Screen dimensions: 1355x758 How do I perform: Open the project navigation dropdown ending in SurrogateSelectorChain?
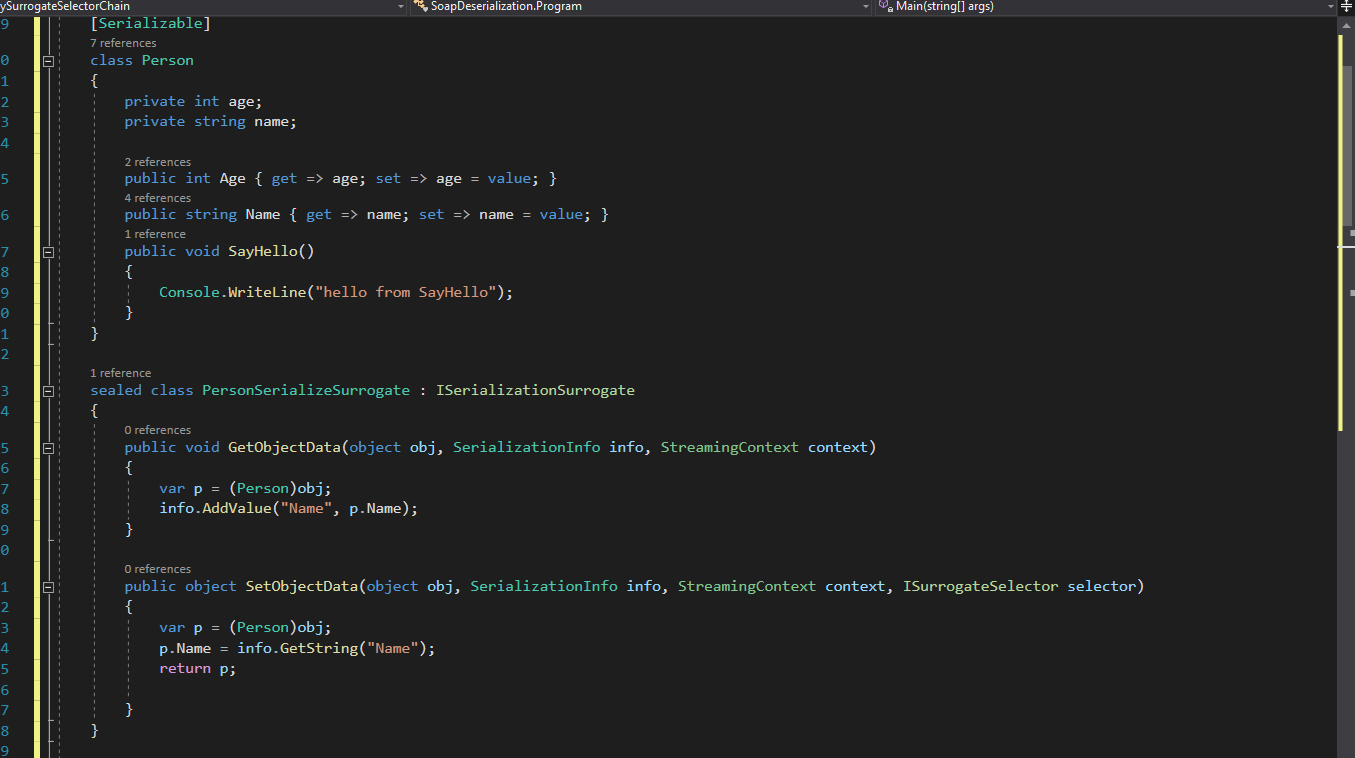203,6
